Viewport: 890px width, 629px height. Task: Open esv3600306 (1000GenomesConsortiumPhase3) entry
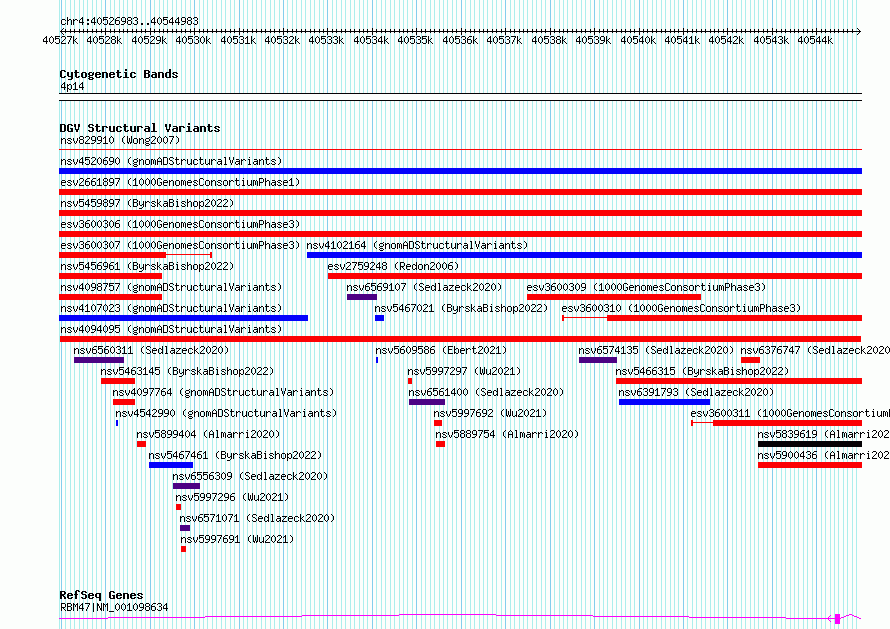point(180,224)
